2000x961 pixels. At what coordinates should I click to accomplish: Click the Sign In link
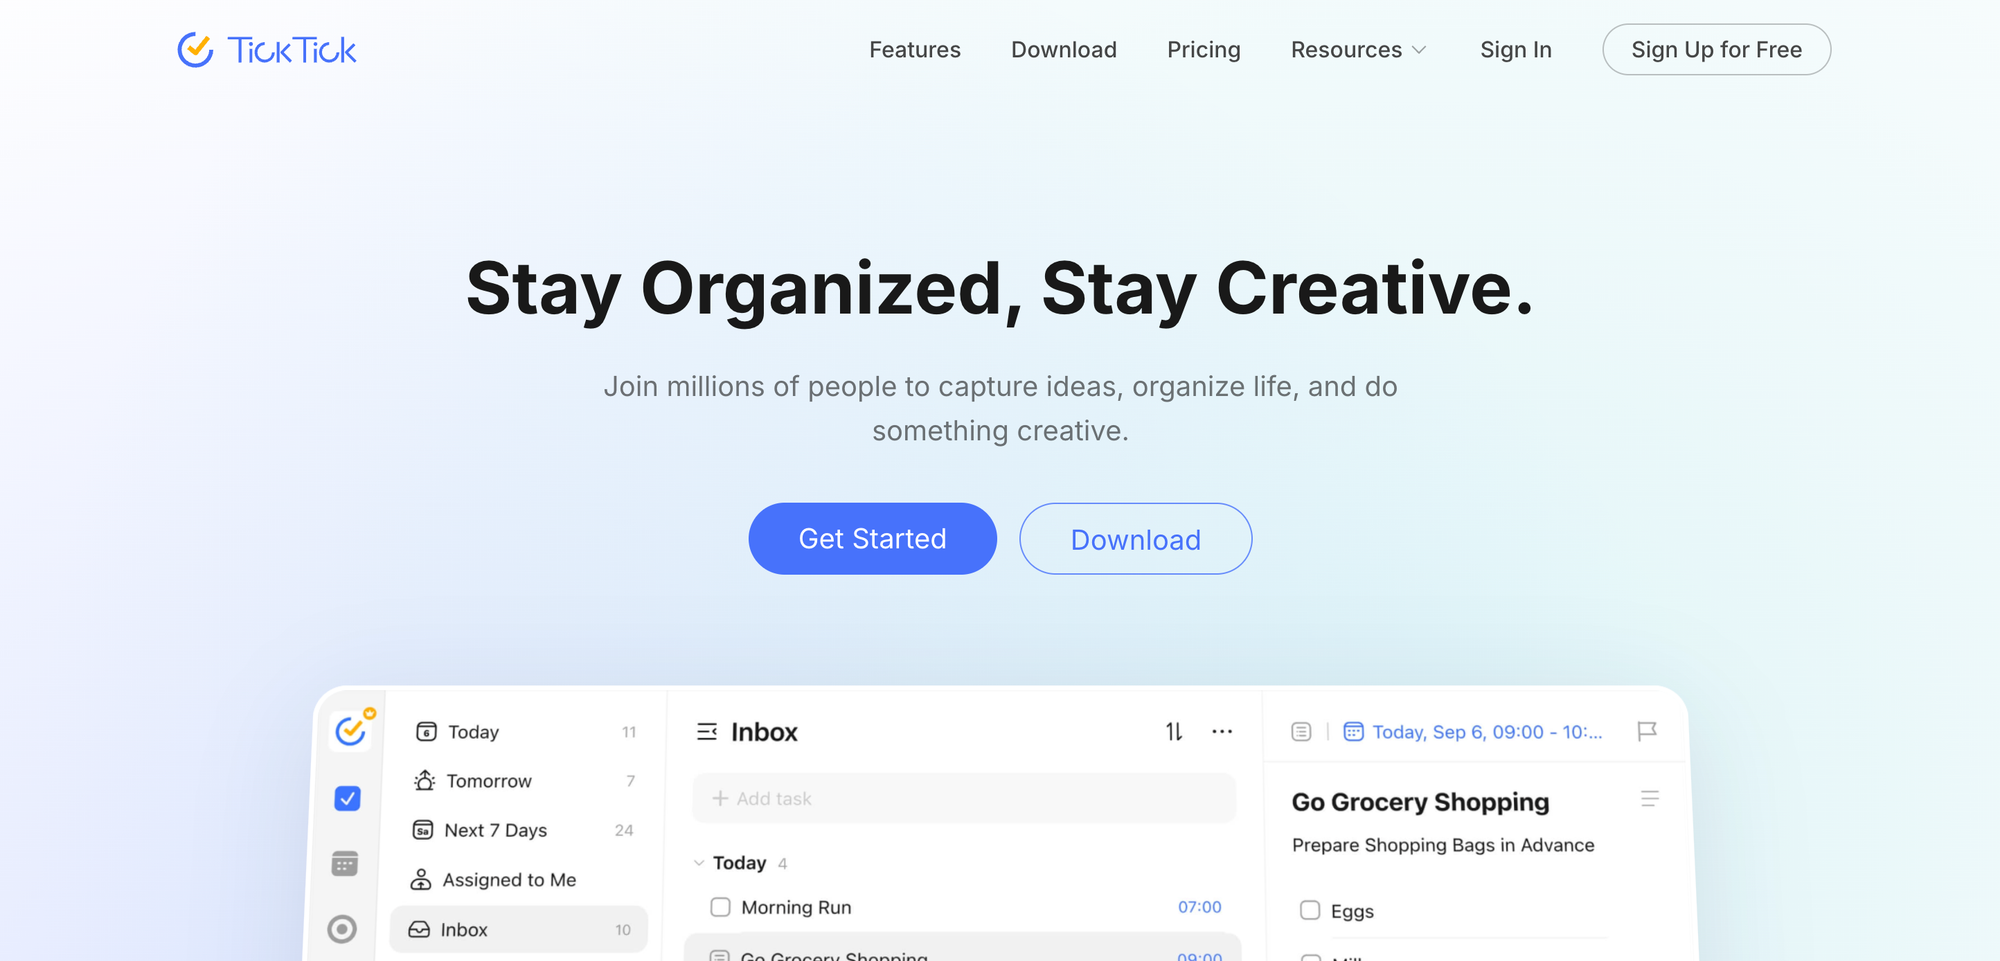[x=1516, y=49]
